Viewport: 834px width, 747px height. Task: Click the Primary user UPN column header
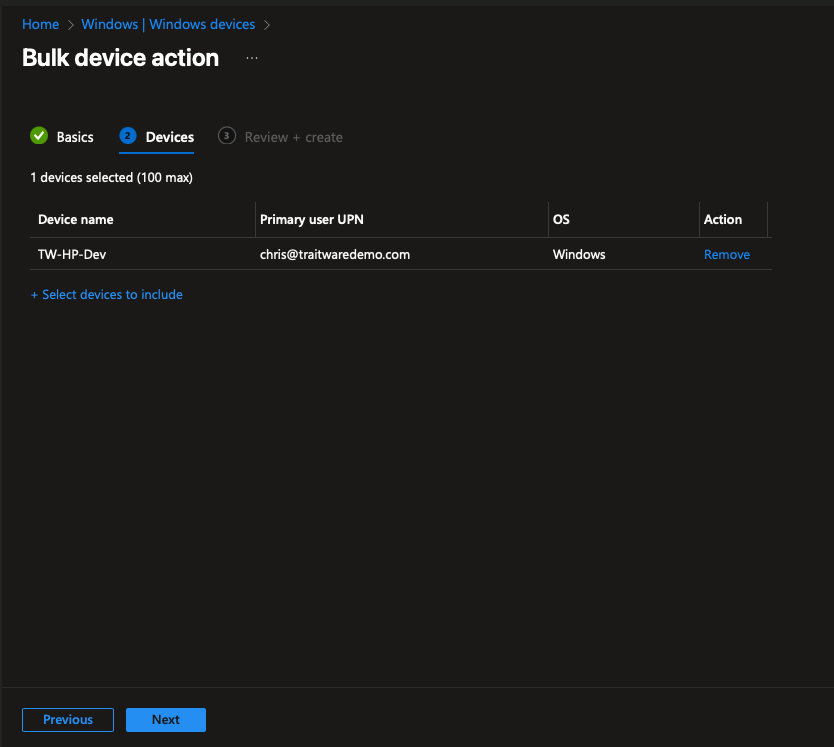310,219
